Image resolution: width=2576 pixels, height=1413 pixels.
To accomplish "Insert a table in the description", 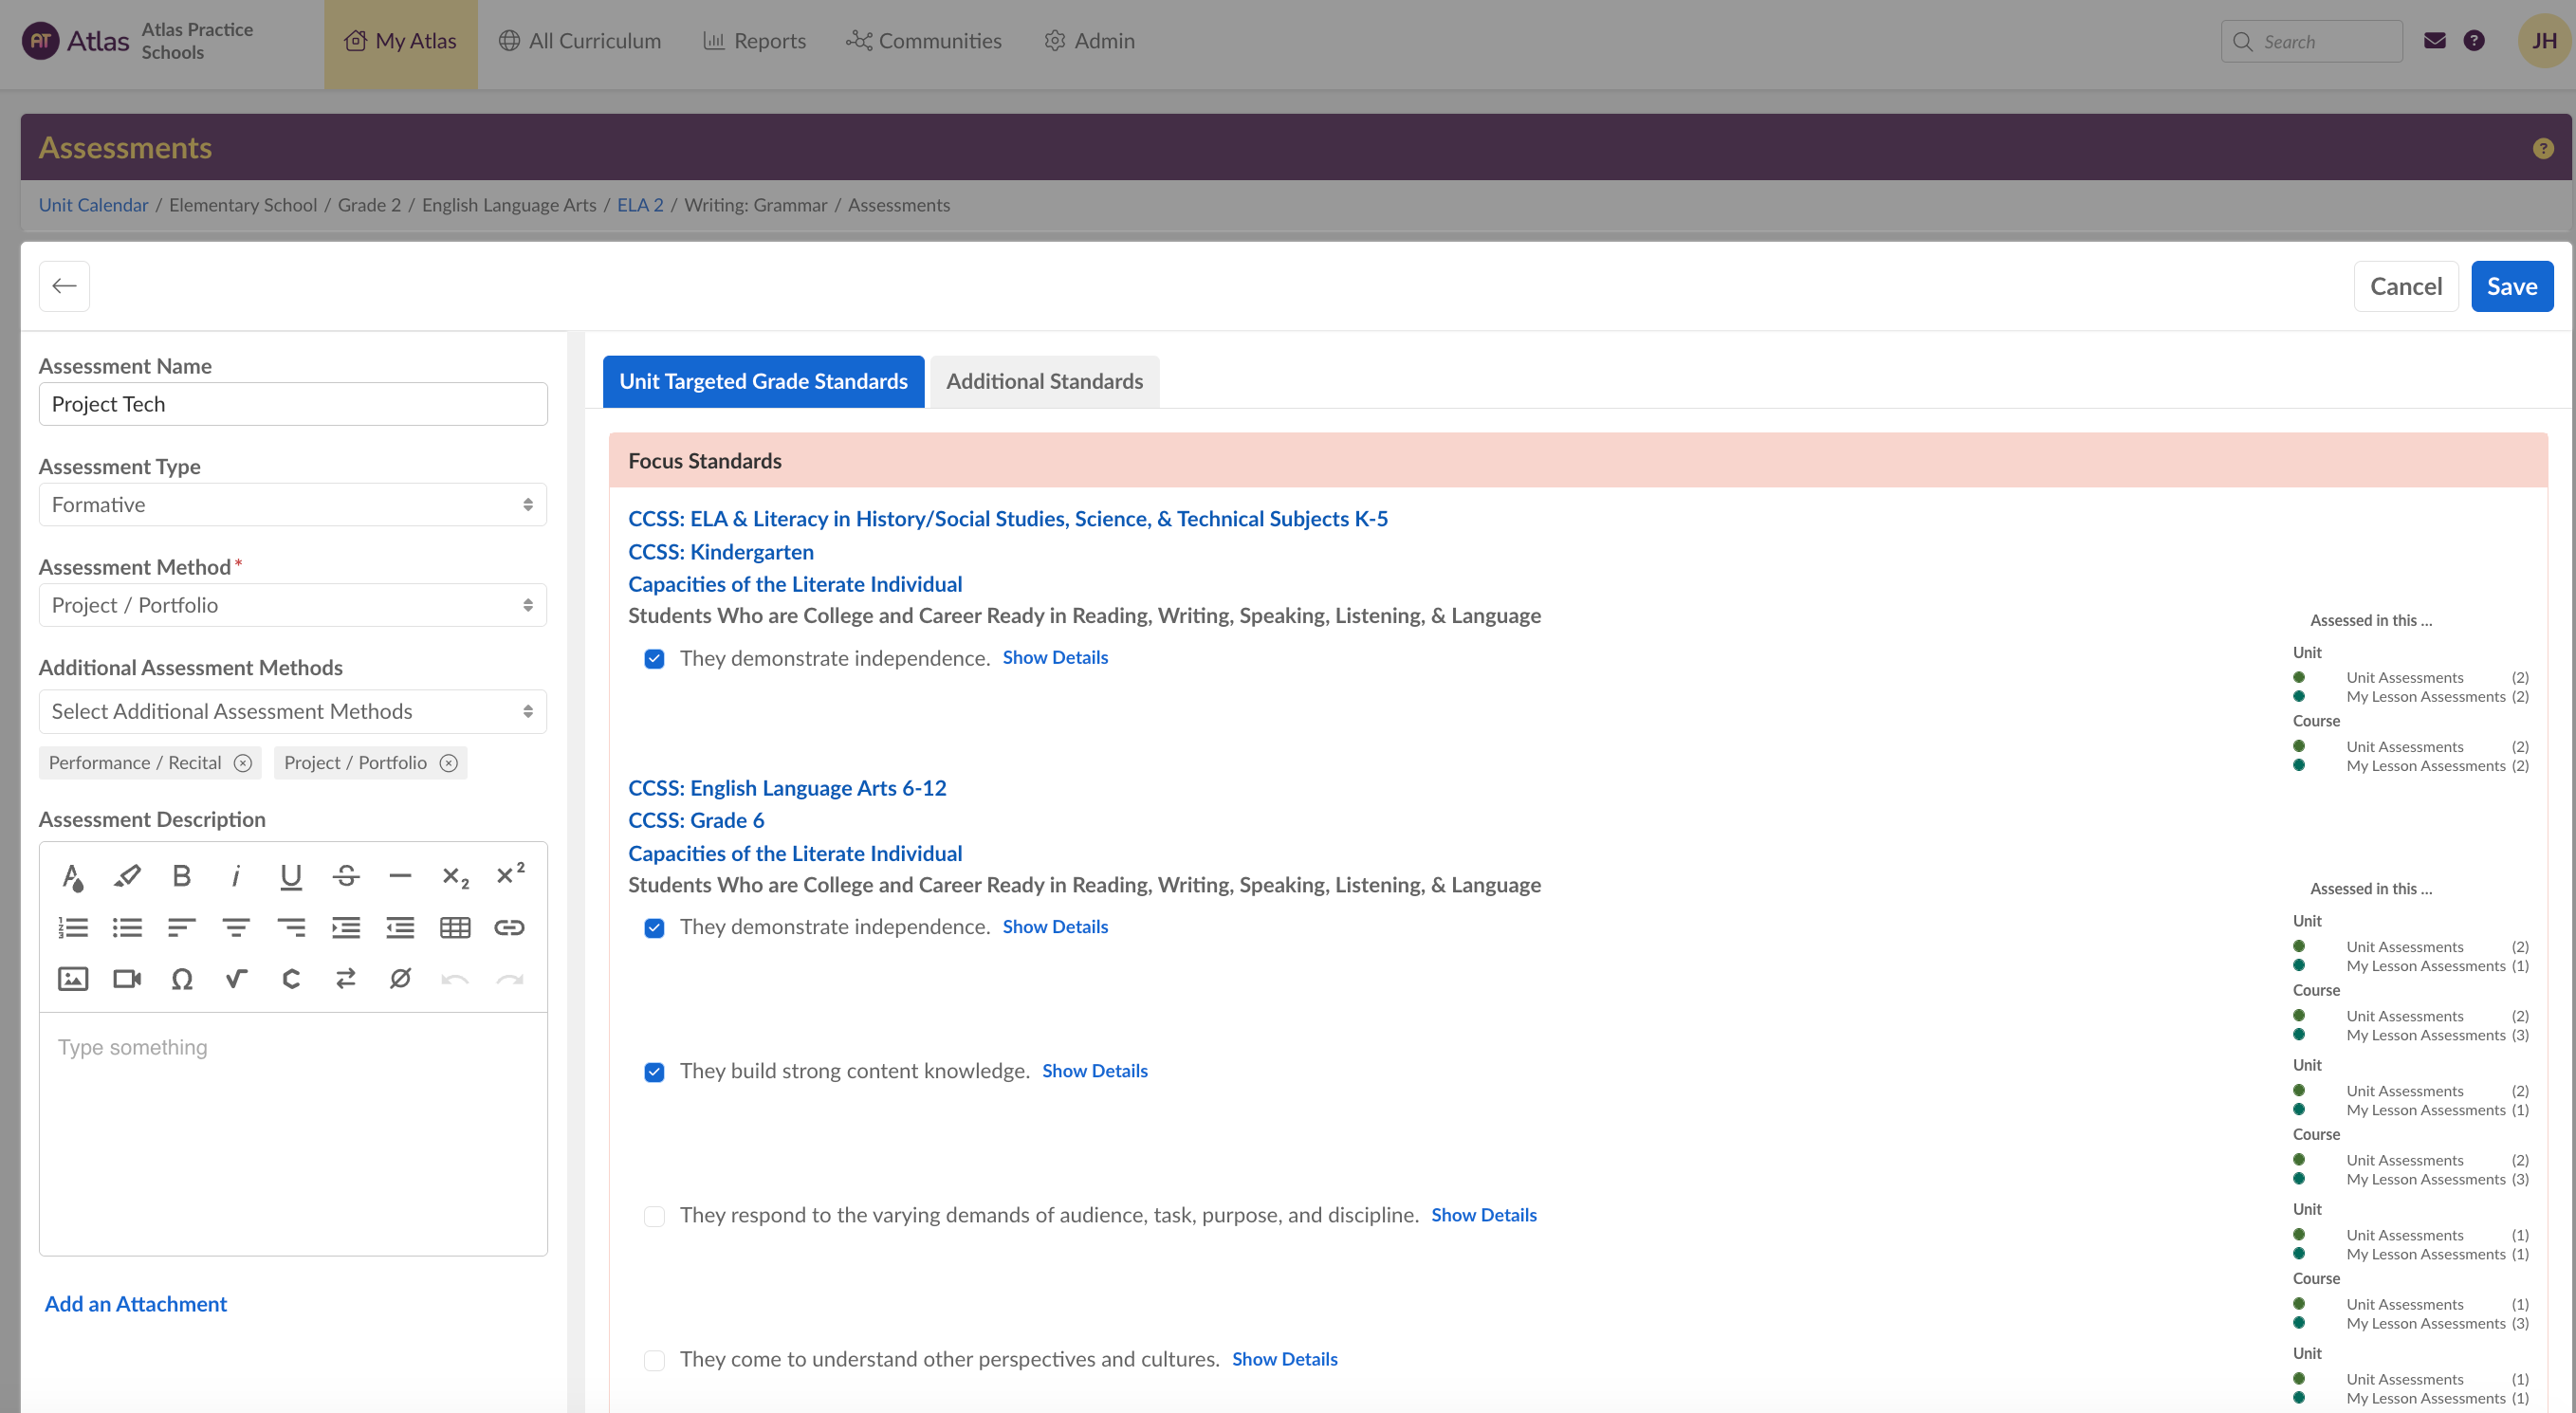I will [455, 927].
